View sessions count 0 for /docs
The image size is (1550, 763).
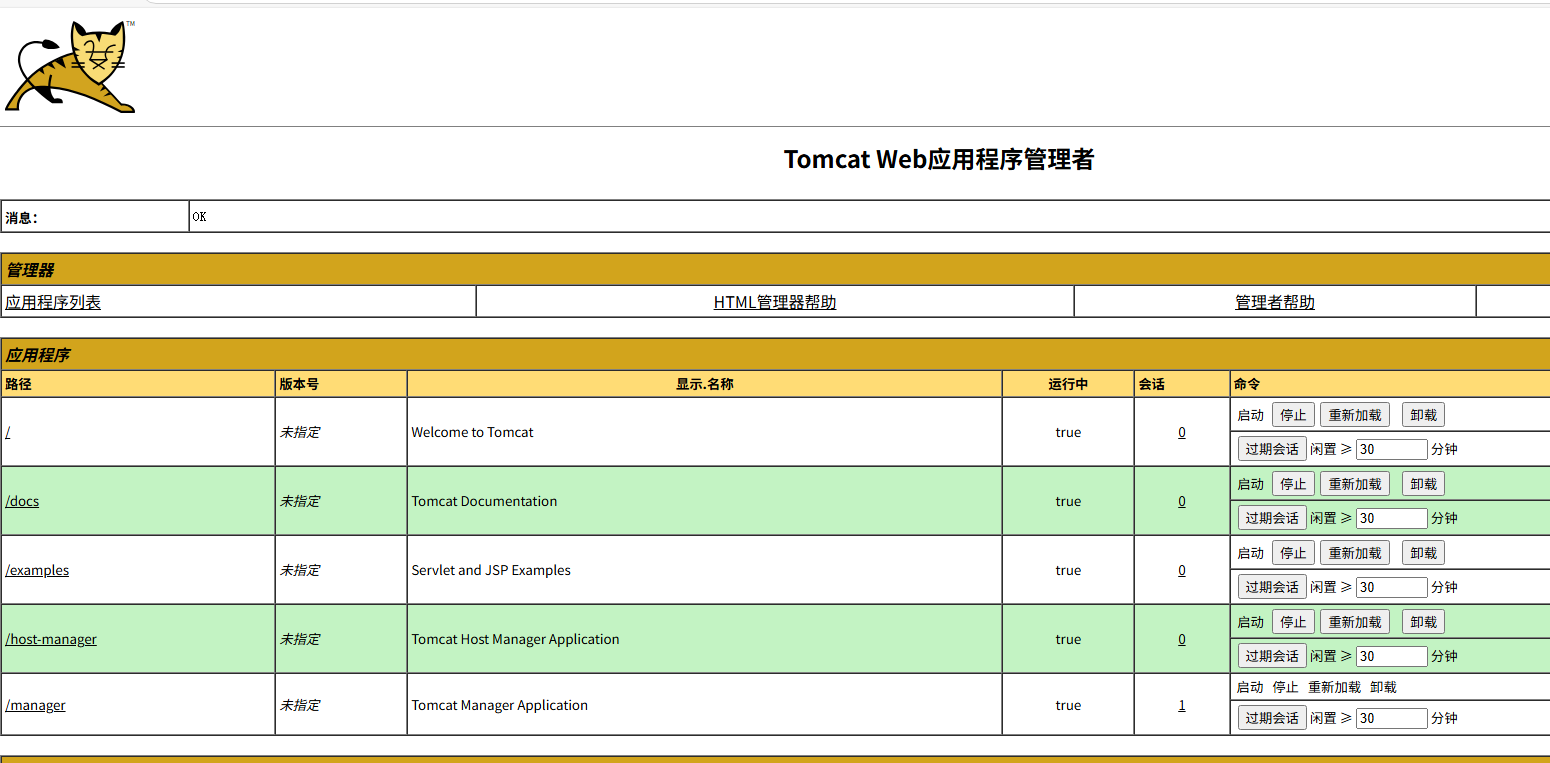tap(1182, 501)
